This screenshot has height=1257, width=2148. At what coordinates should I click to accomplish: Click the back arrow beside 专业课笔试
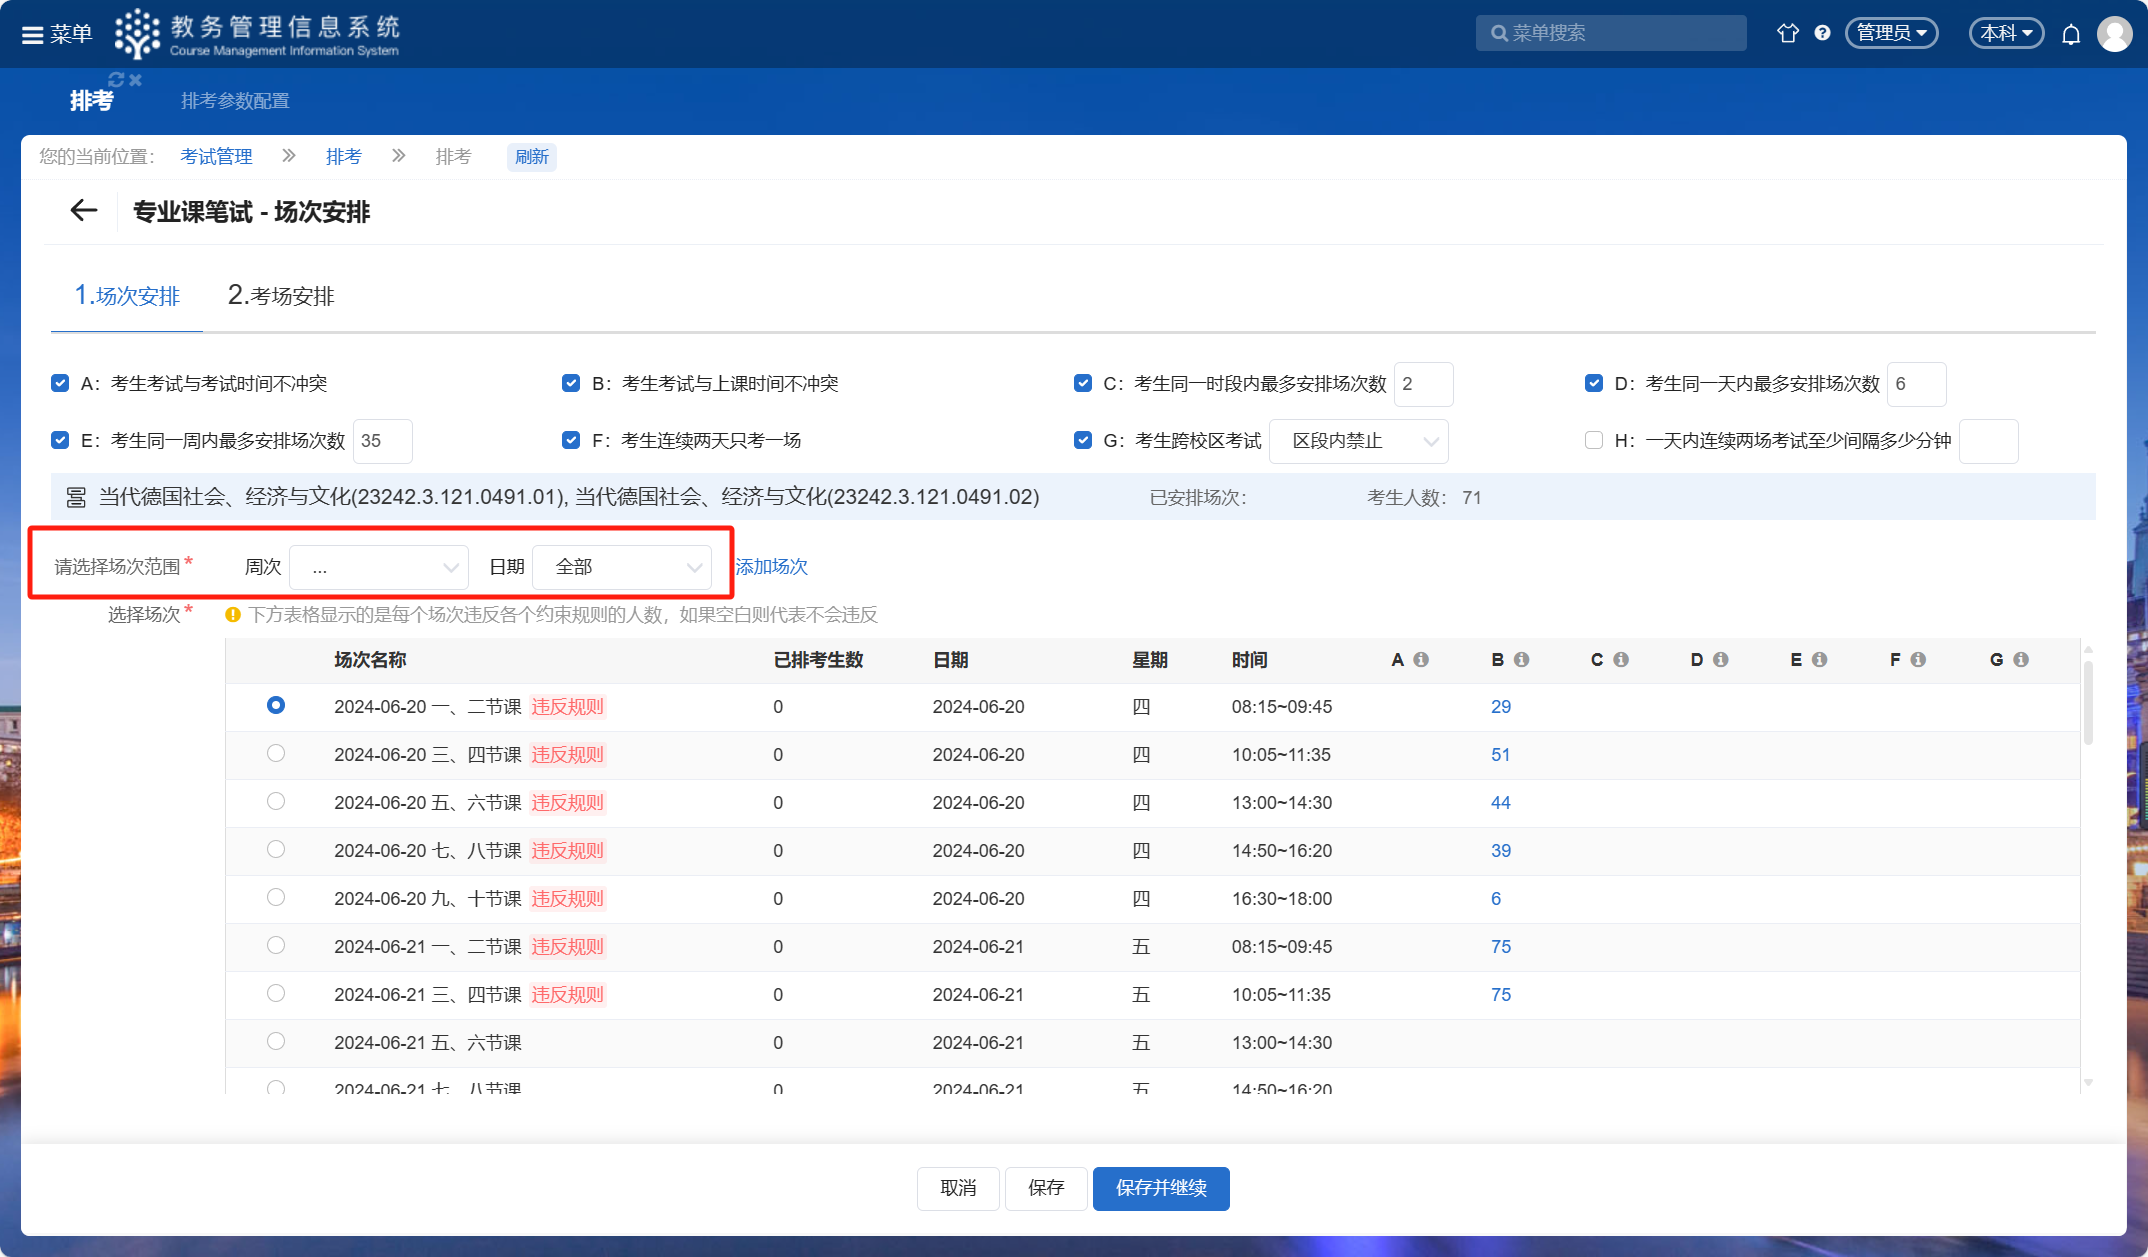coord(84,211)
